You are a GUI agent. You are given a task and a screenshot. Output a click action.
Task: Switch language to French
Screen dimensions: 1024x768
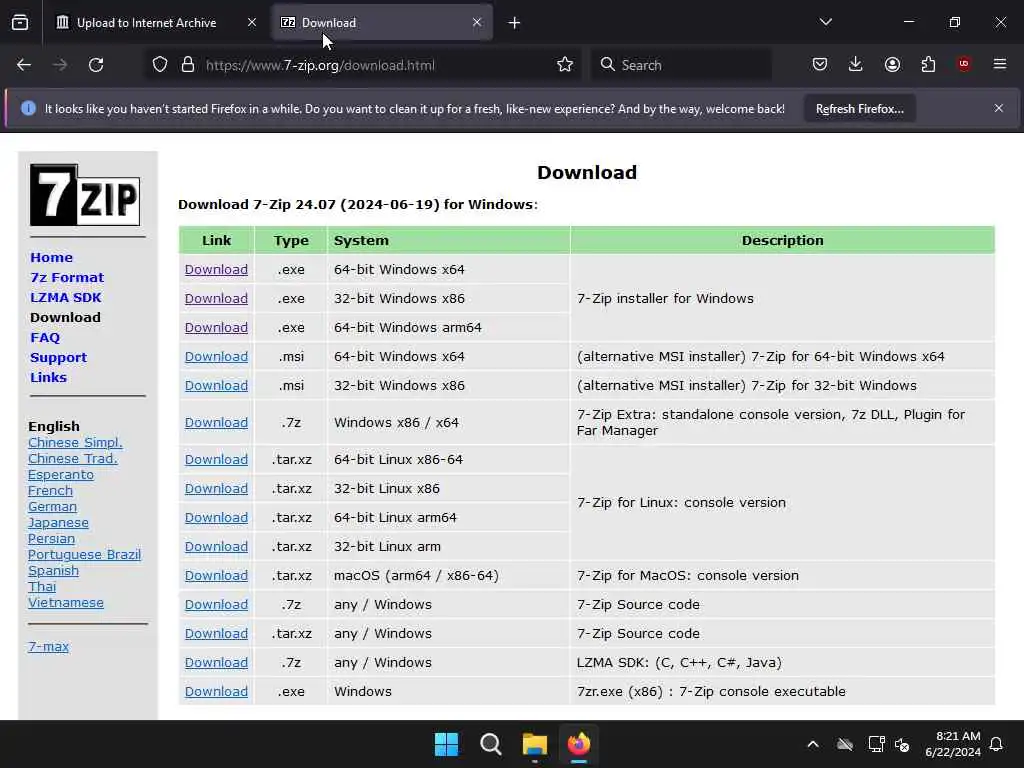tap(50, 490)
